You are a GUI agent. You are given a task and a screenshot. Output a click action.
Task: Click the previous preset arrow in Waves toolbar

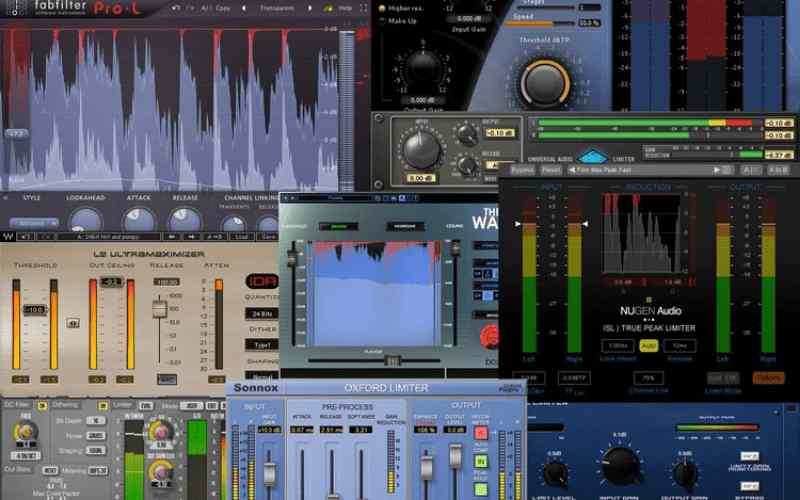click(172, 237)
